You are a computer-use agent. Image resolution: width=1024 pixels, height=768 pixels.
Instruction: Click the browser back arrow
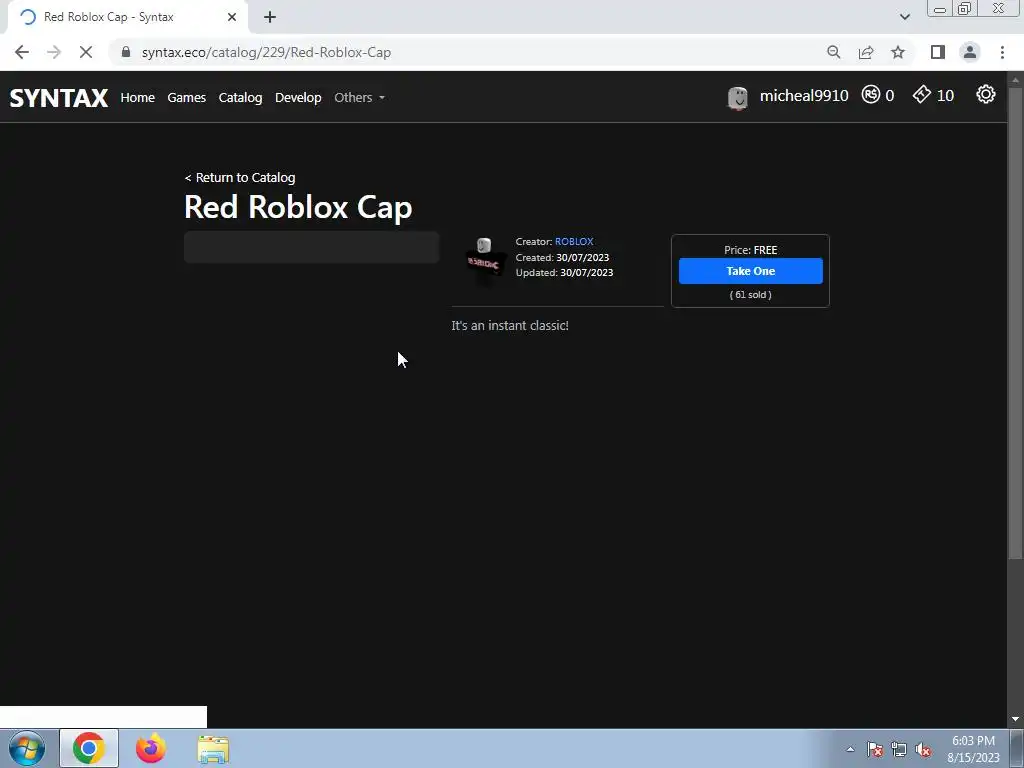tap(22, 52)
